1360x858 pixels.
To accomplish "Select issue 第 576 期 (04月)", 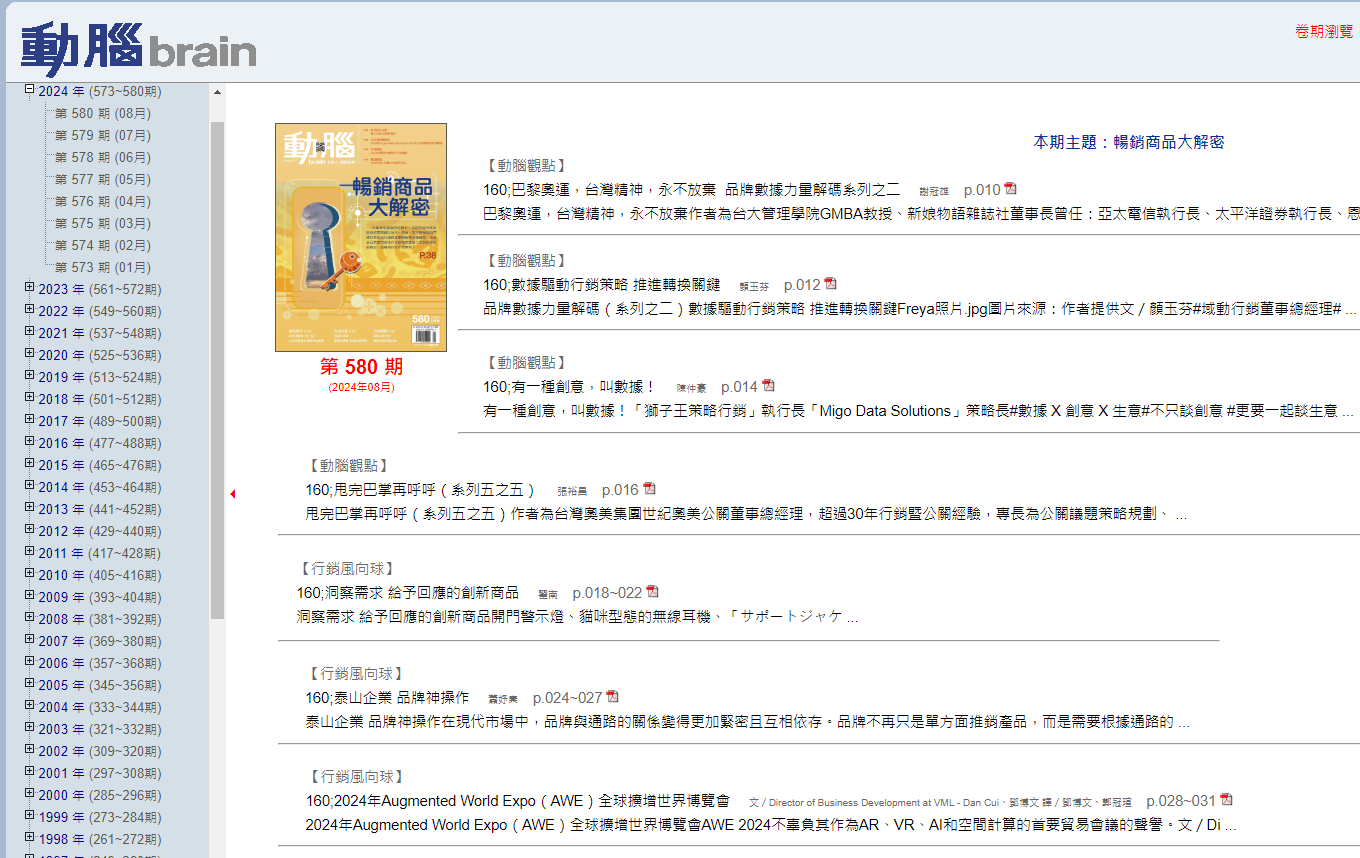I will pyautogui.click(x=103, y=201).
